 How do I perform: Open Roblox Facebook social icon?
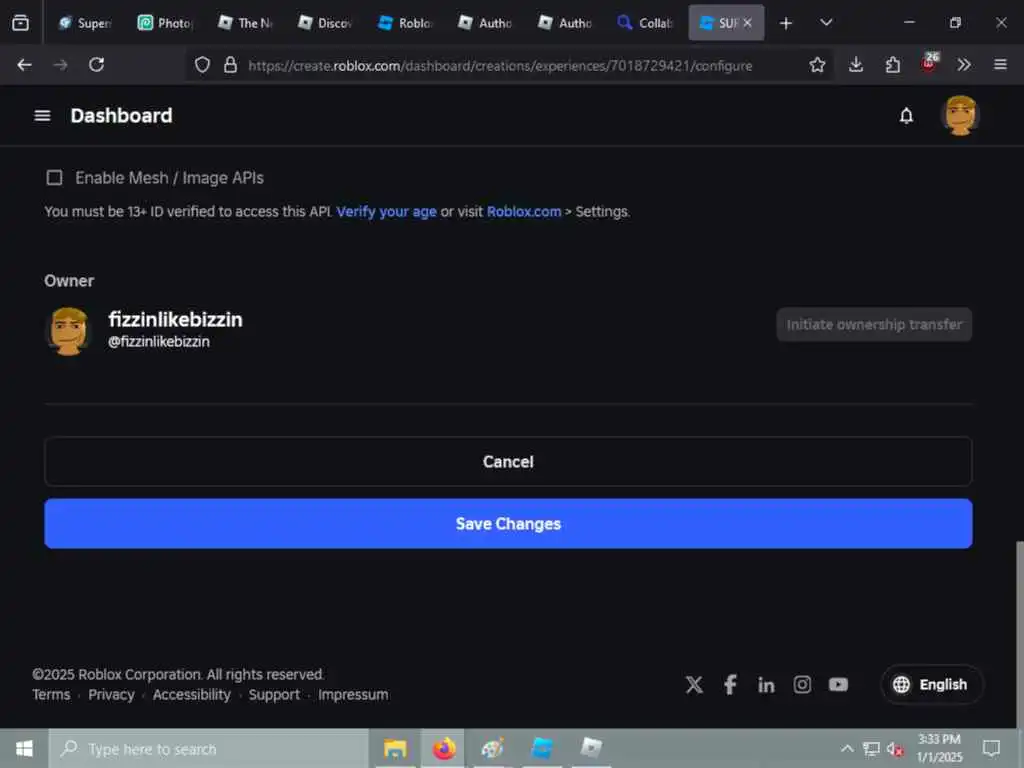[730, 684]
